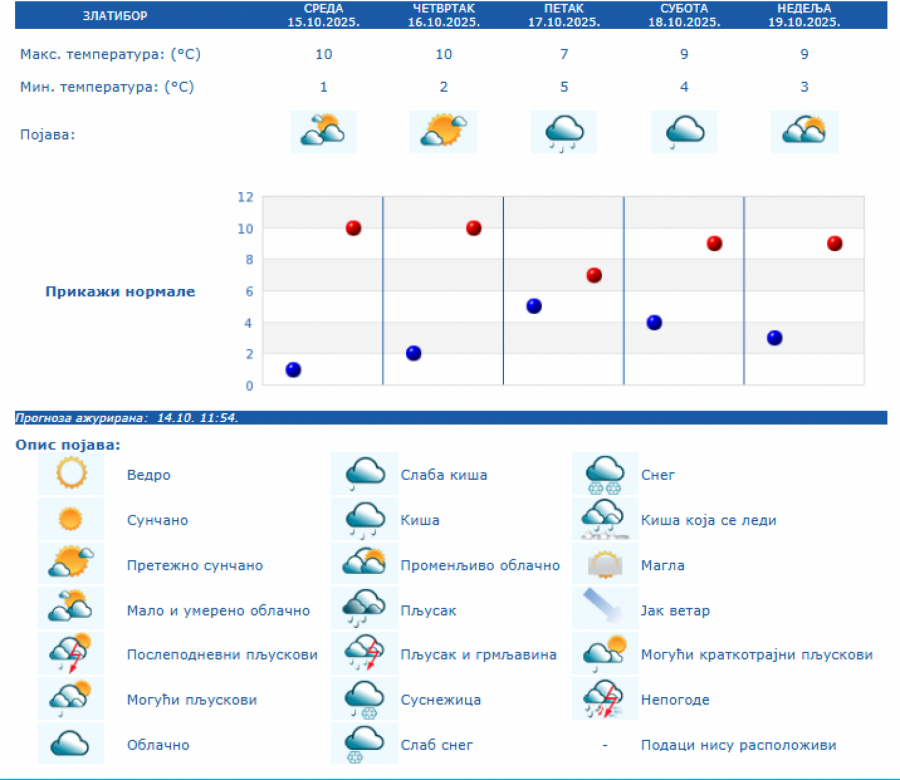900x780 pixels.
Task: Click Thursday's mostly sunny forecast icon
Action: pyautogui.click(x=443, y=131)
